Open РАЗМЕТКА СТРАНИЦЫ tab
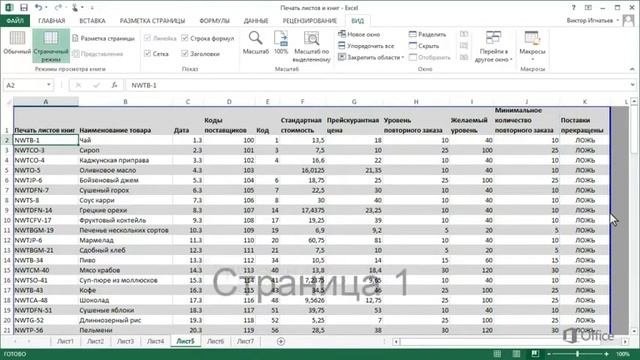640x360 pixels. [152, 21]
